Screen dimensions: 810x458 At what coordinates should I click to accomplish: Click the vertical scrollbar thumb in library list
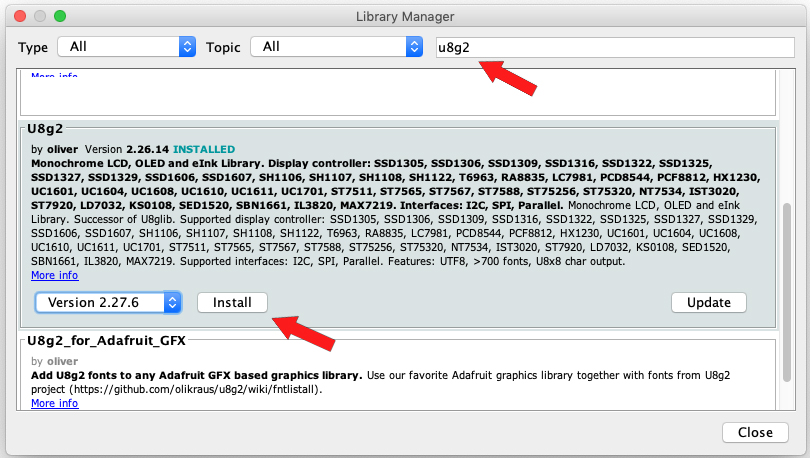click(787, 292)
